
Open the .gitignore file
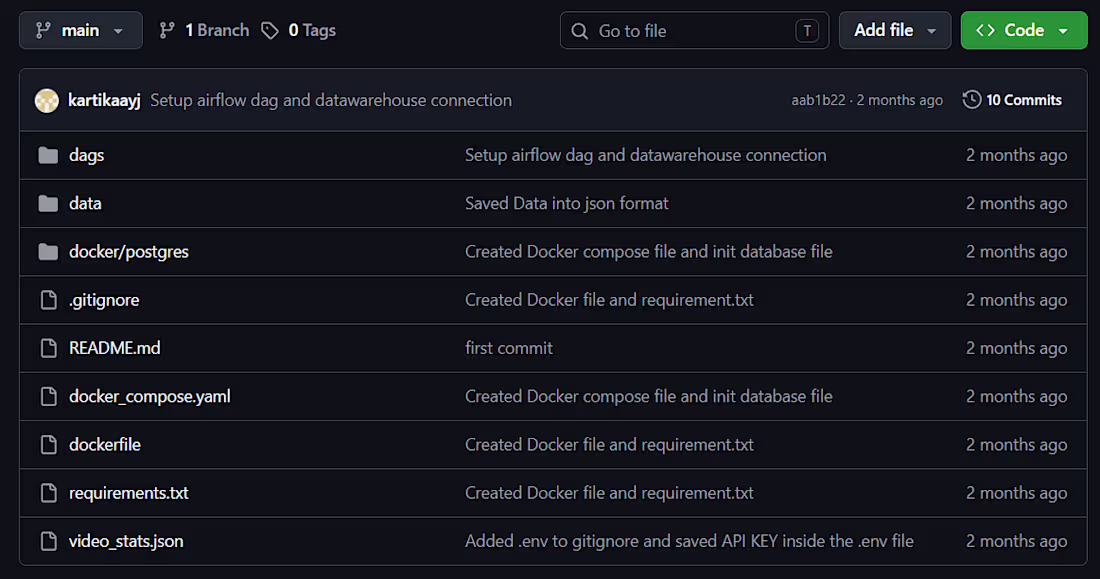pyautogui.click(x=104, y=300)
